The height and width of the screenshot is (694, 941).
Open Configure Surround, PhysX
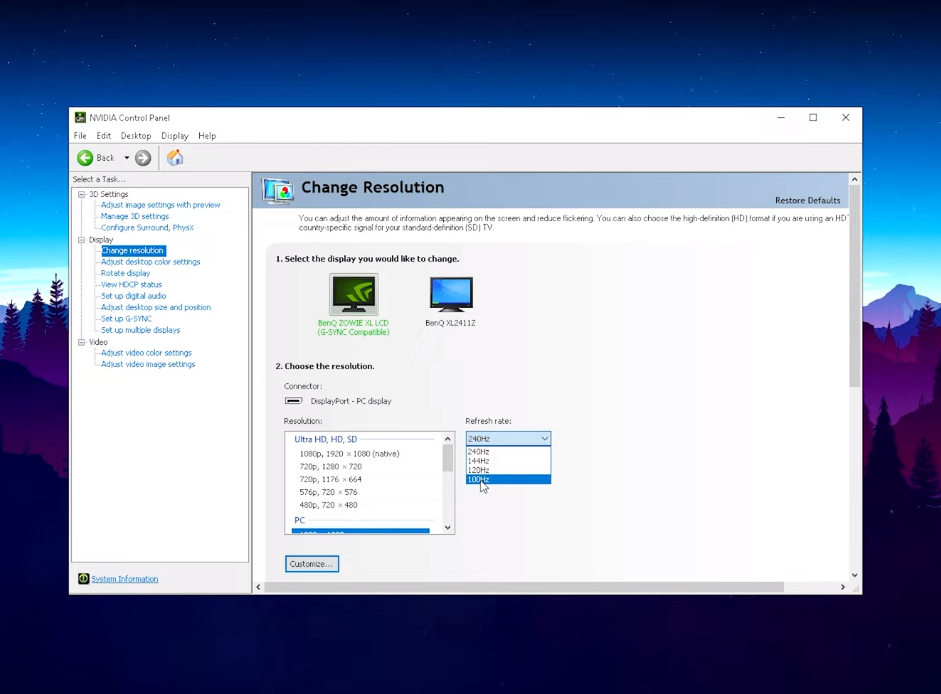click(x=147, y=228)
